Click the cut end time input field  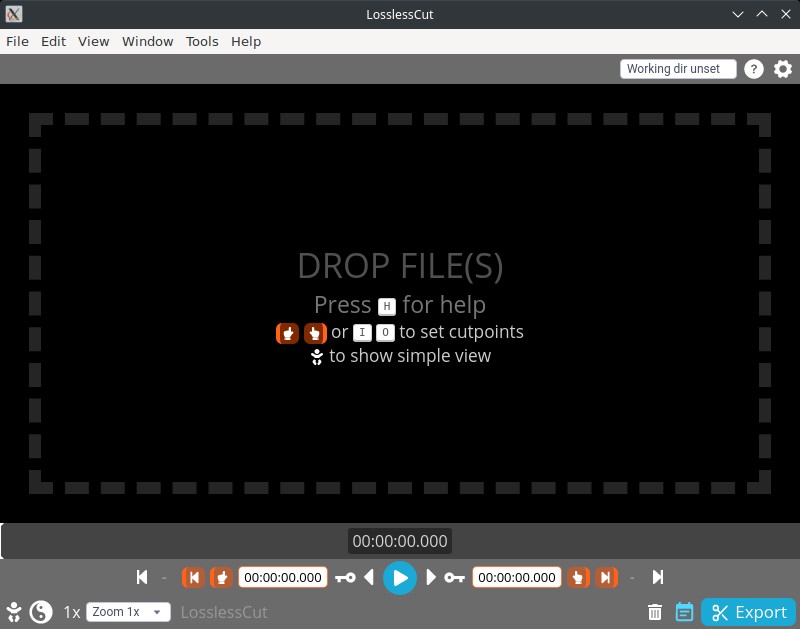[517, 577]
